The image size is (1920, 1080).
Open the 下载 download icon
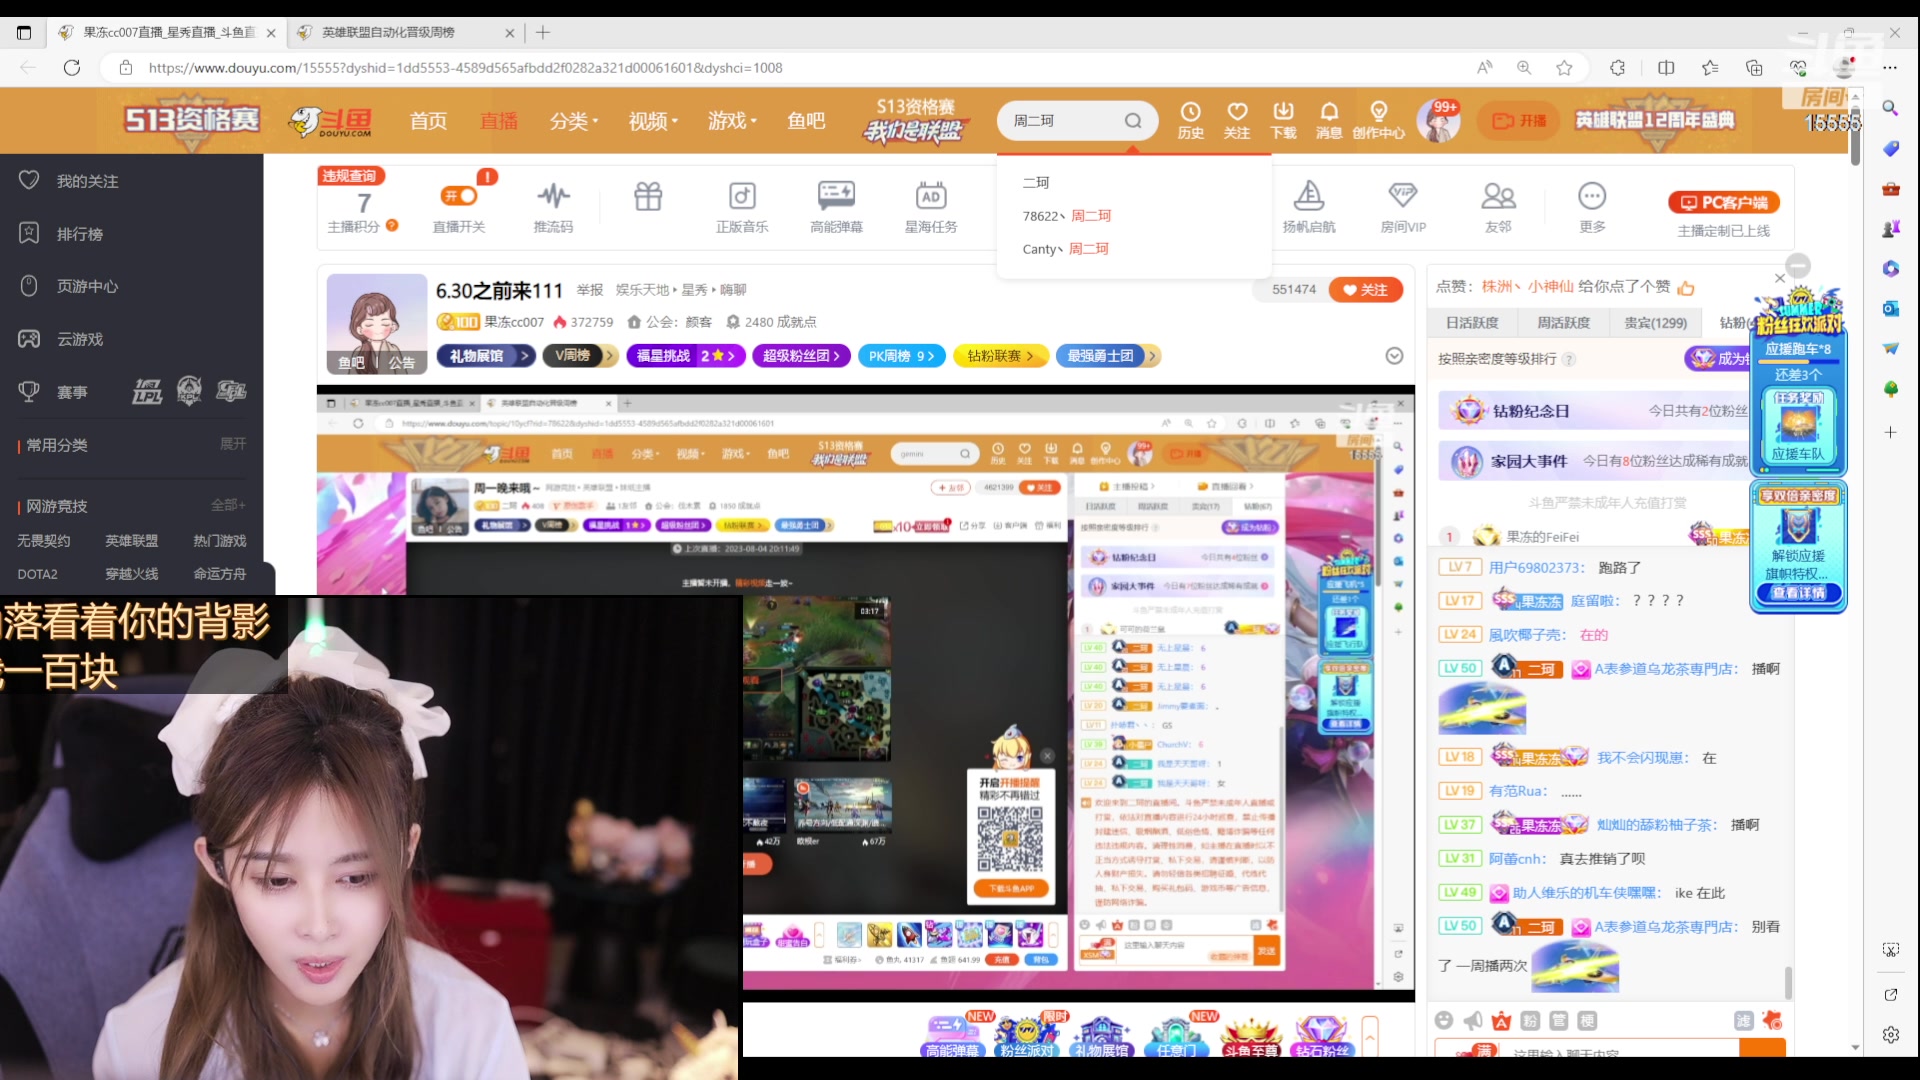pyautogui.click(x=1283, y=120)
